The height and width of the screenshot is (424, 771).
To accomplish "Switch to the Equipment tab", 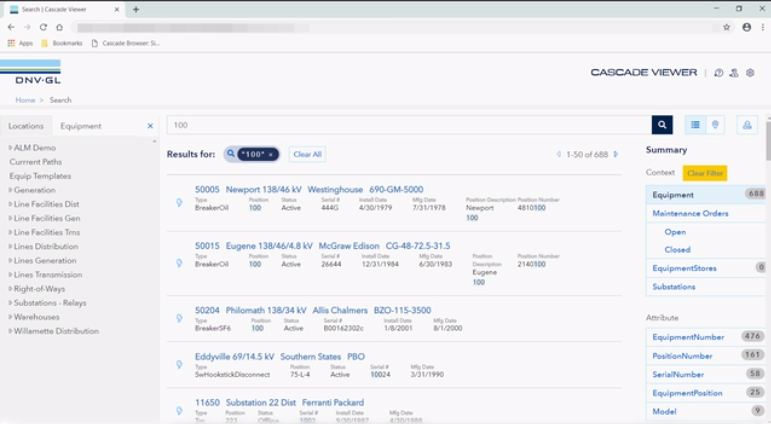I will (x=81, y=126).
